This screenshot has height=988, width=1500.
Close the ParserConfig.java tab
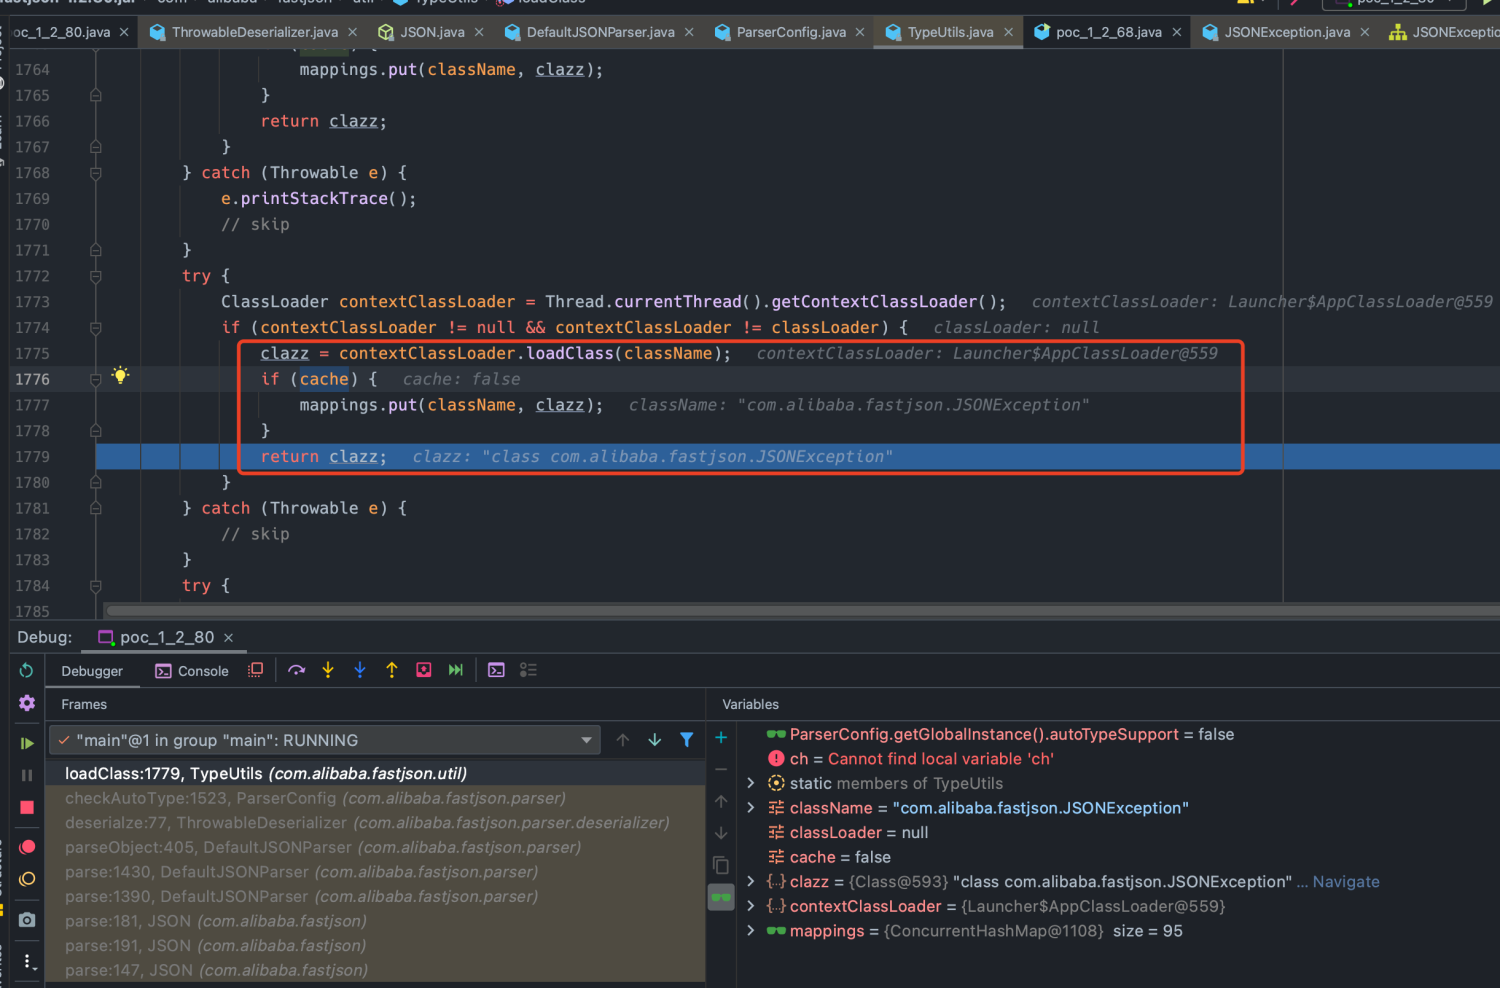[x=860, y=32]
